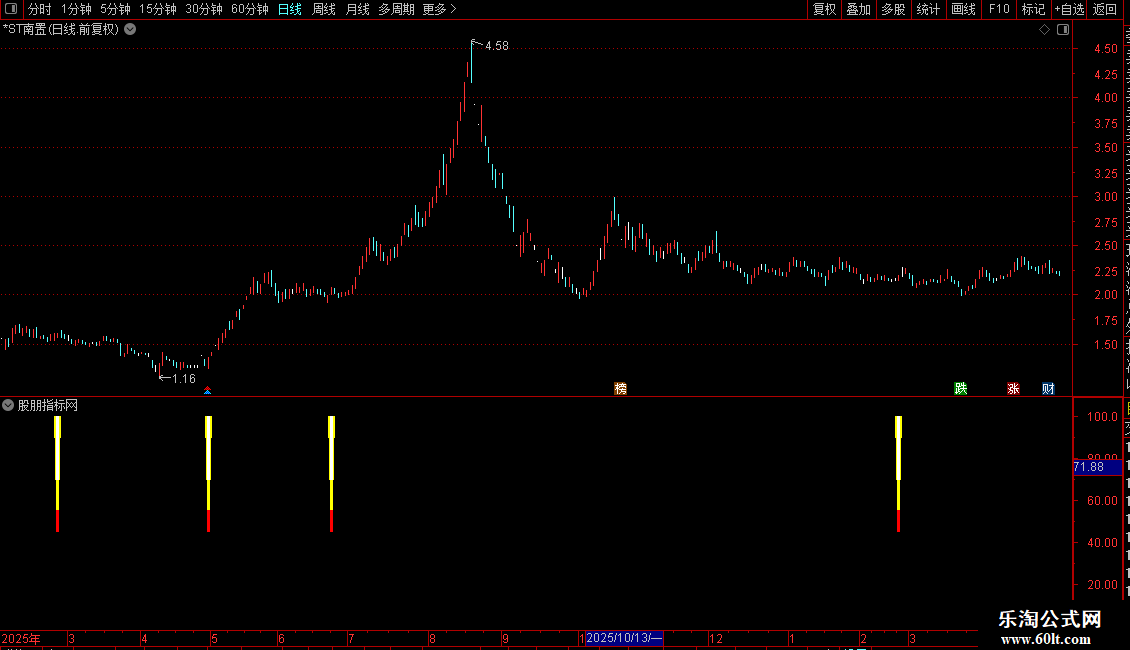Viewport: 1130px width, 650px height.
Task: Click month 7 on the time axis
Action: (351, 638)
